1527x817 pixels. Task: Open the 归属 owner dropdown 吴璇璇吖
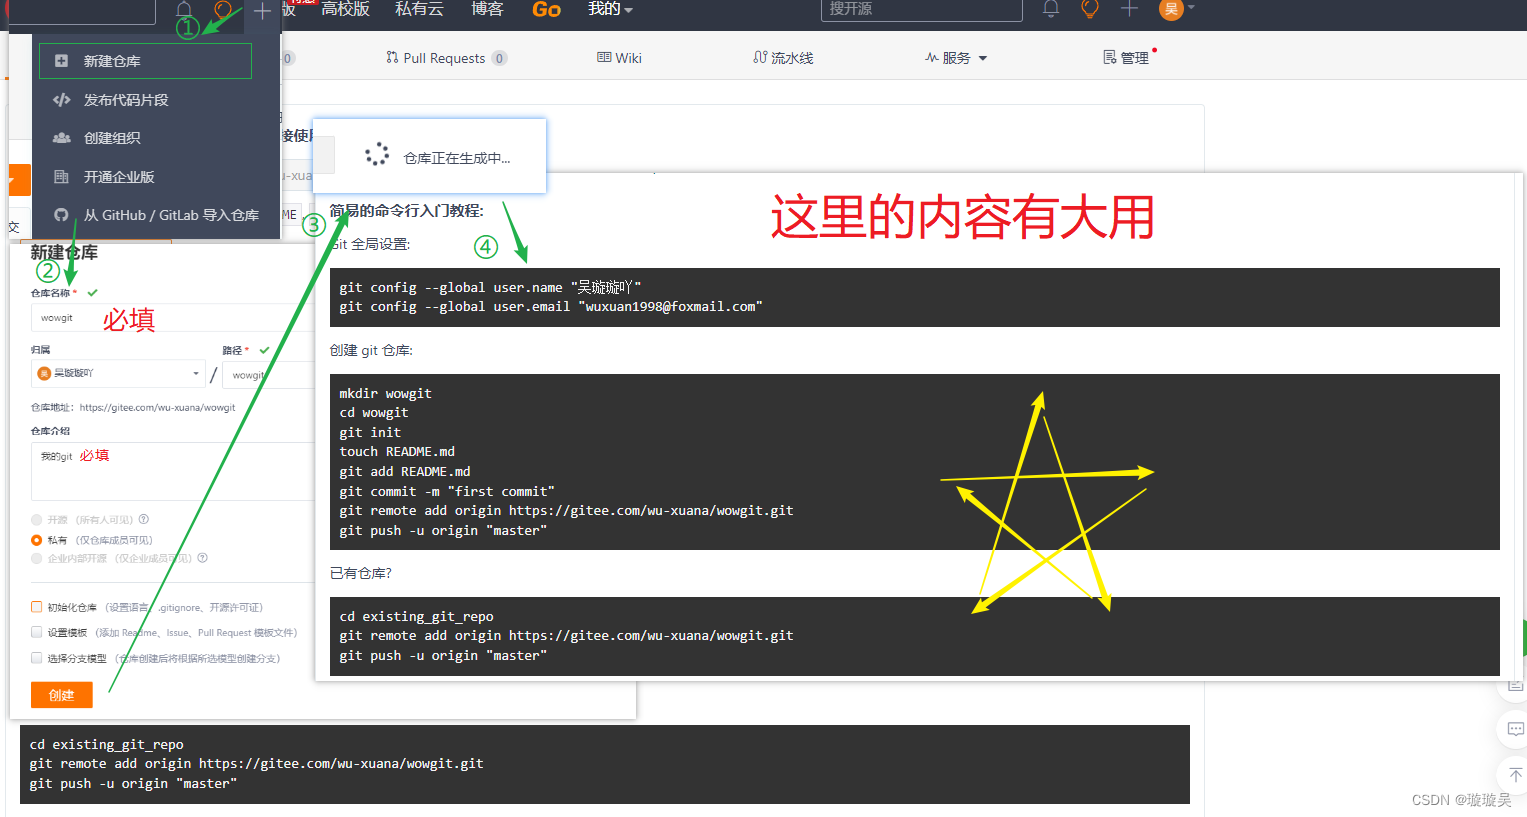[x=118, y=373]
